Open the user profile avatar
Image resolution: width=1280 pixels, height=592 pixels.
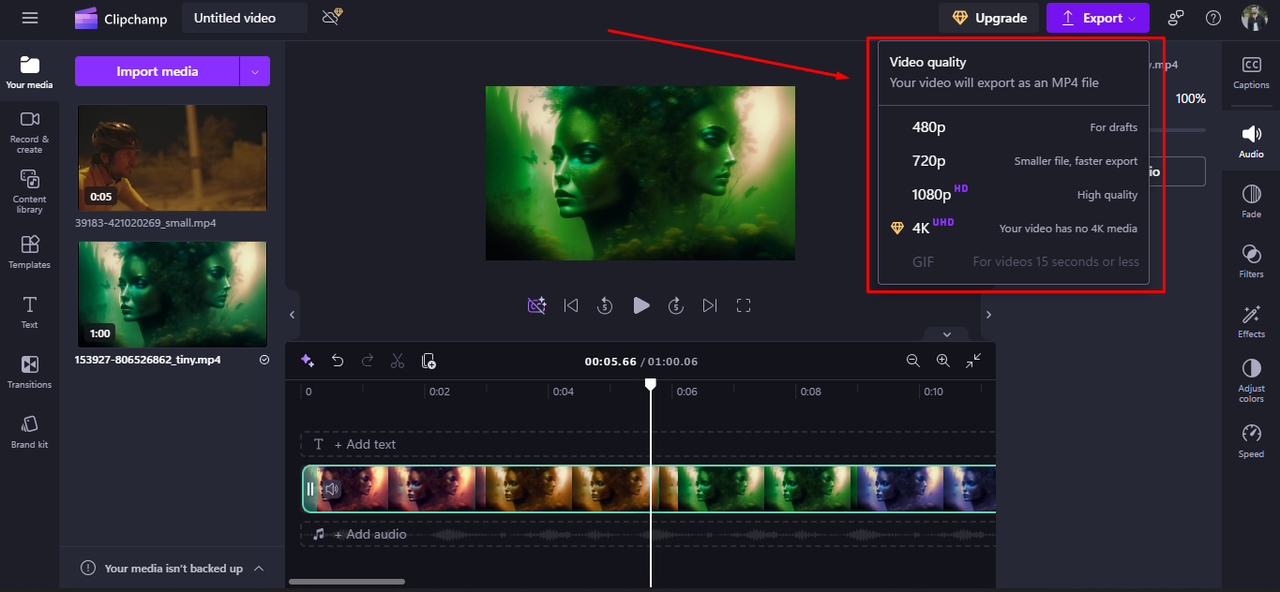pyautogui.click(x=1254, y=18)
